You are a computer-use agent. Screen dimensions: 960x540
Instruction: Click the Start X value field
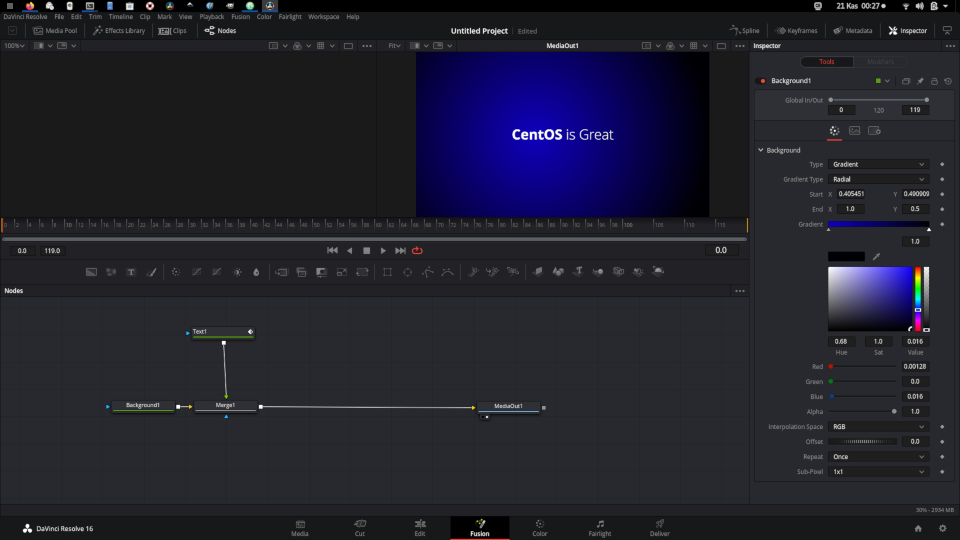851,194
